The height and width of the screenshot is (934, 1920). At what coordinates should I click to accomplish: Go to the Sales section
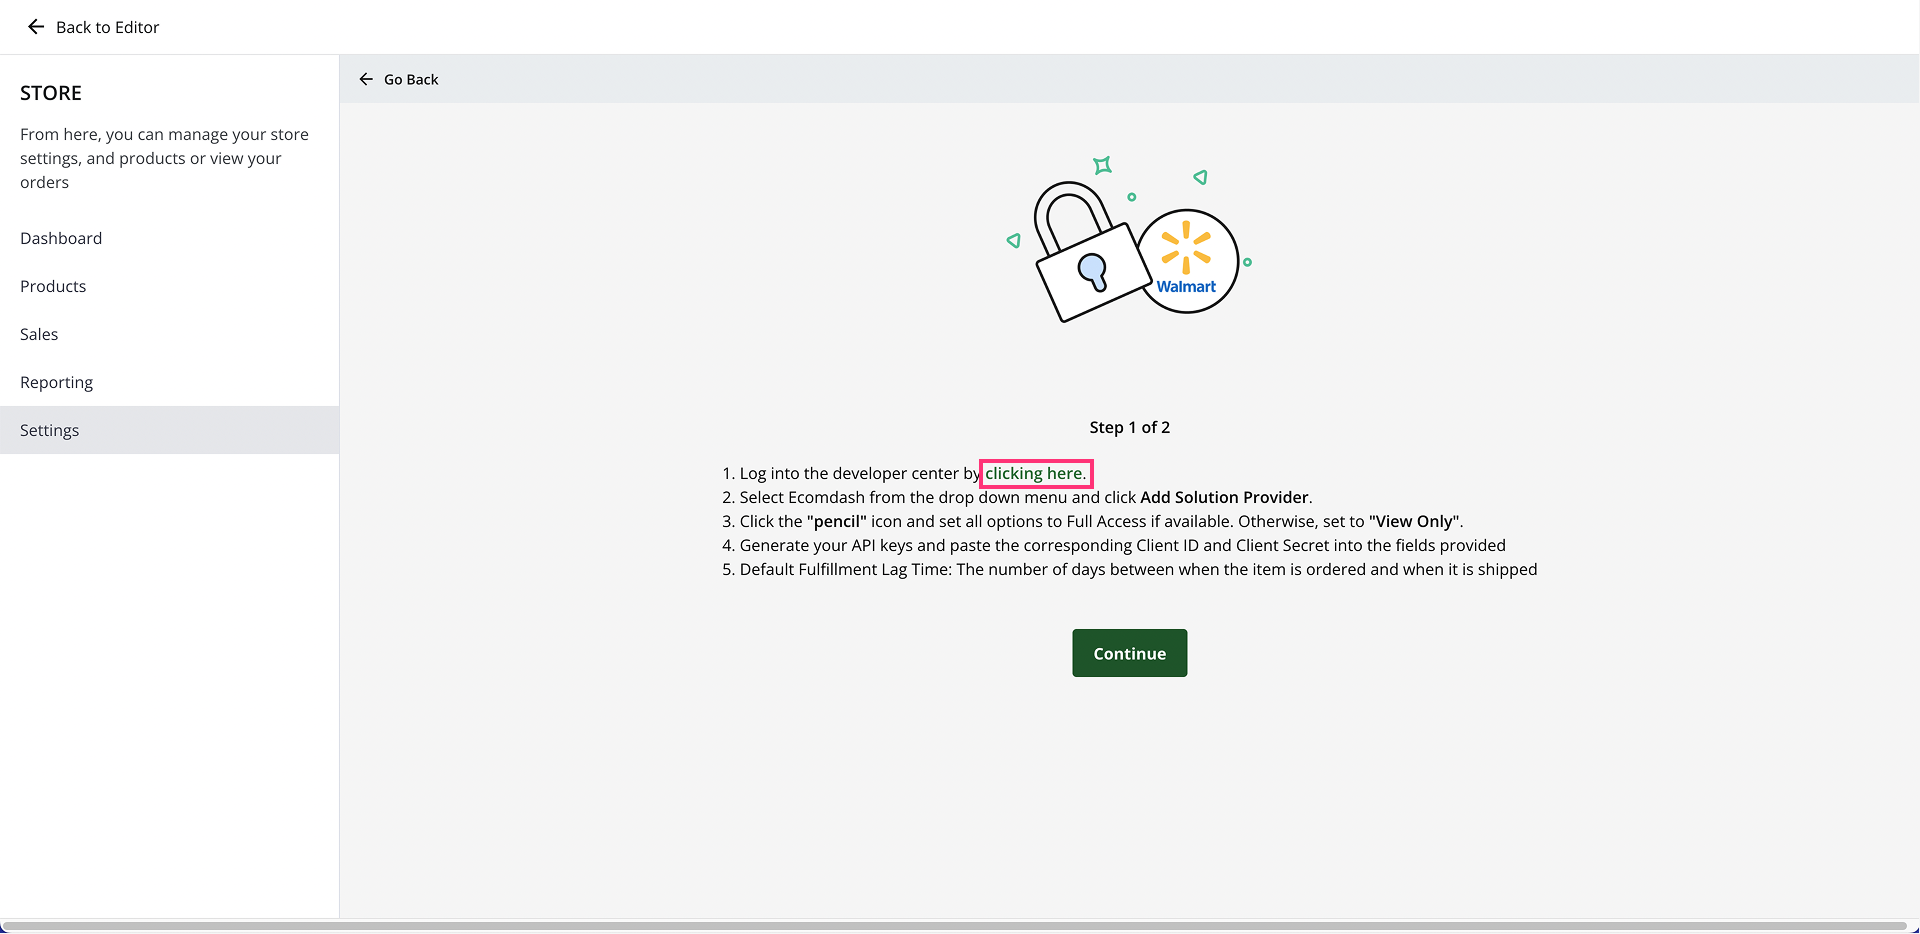(169, 334)
